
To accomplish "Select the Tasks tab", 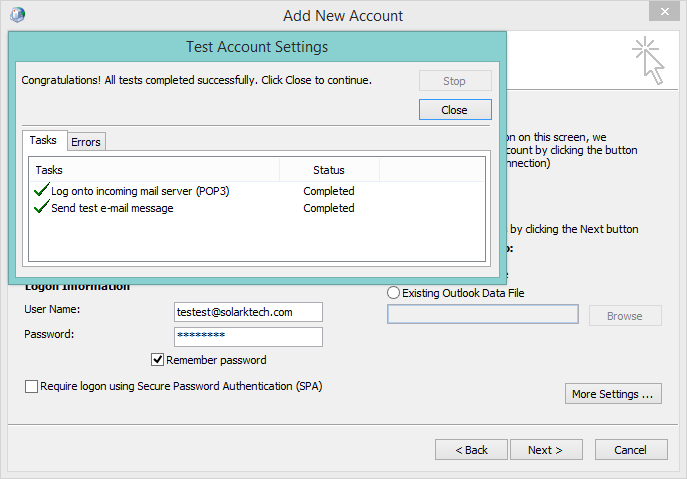I will click(x=43, y=141).
